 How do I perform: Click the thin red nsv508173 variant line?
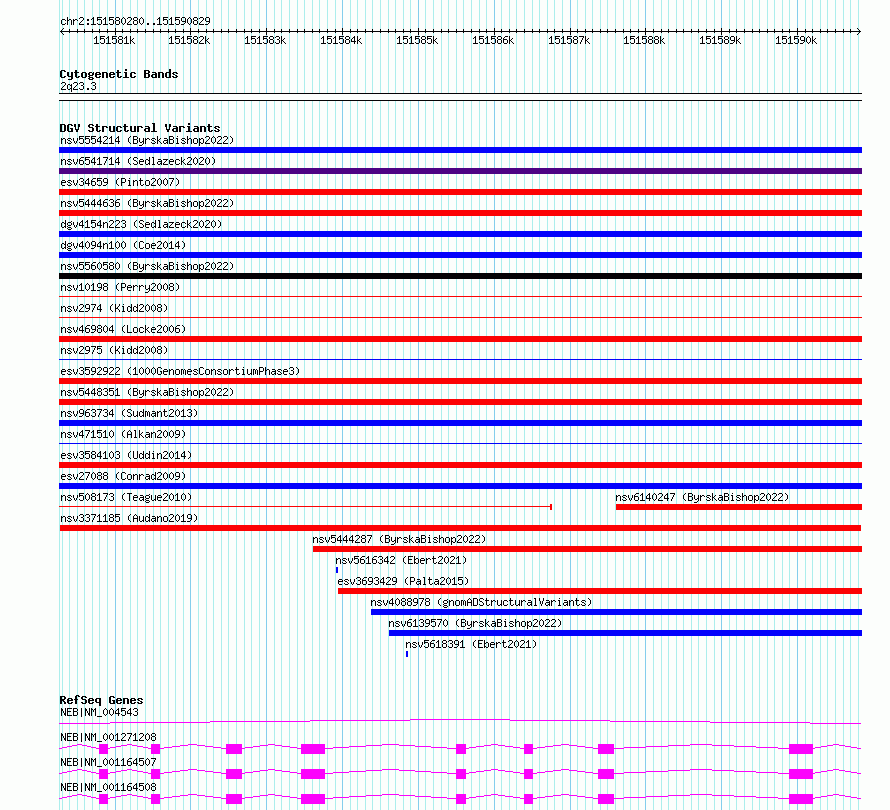pos(305,506)
